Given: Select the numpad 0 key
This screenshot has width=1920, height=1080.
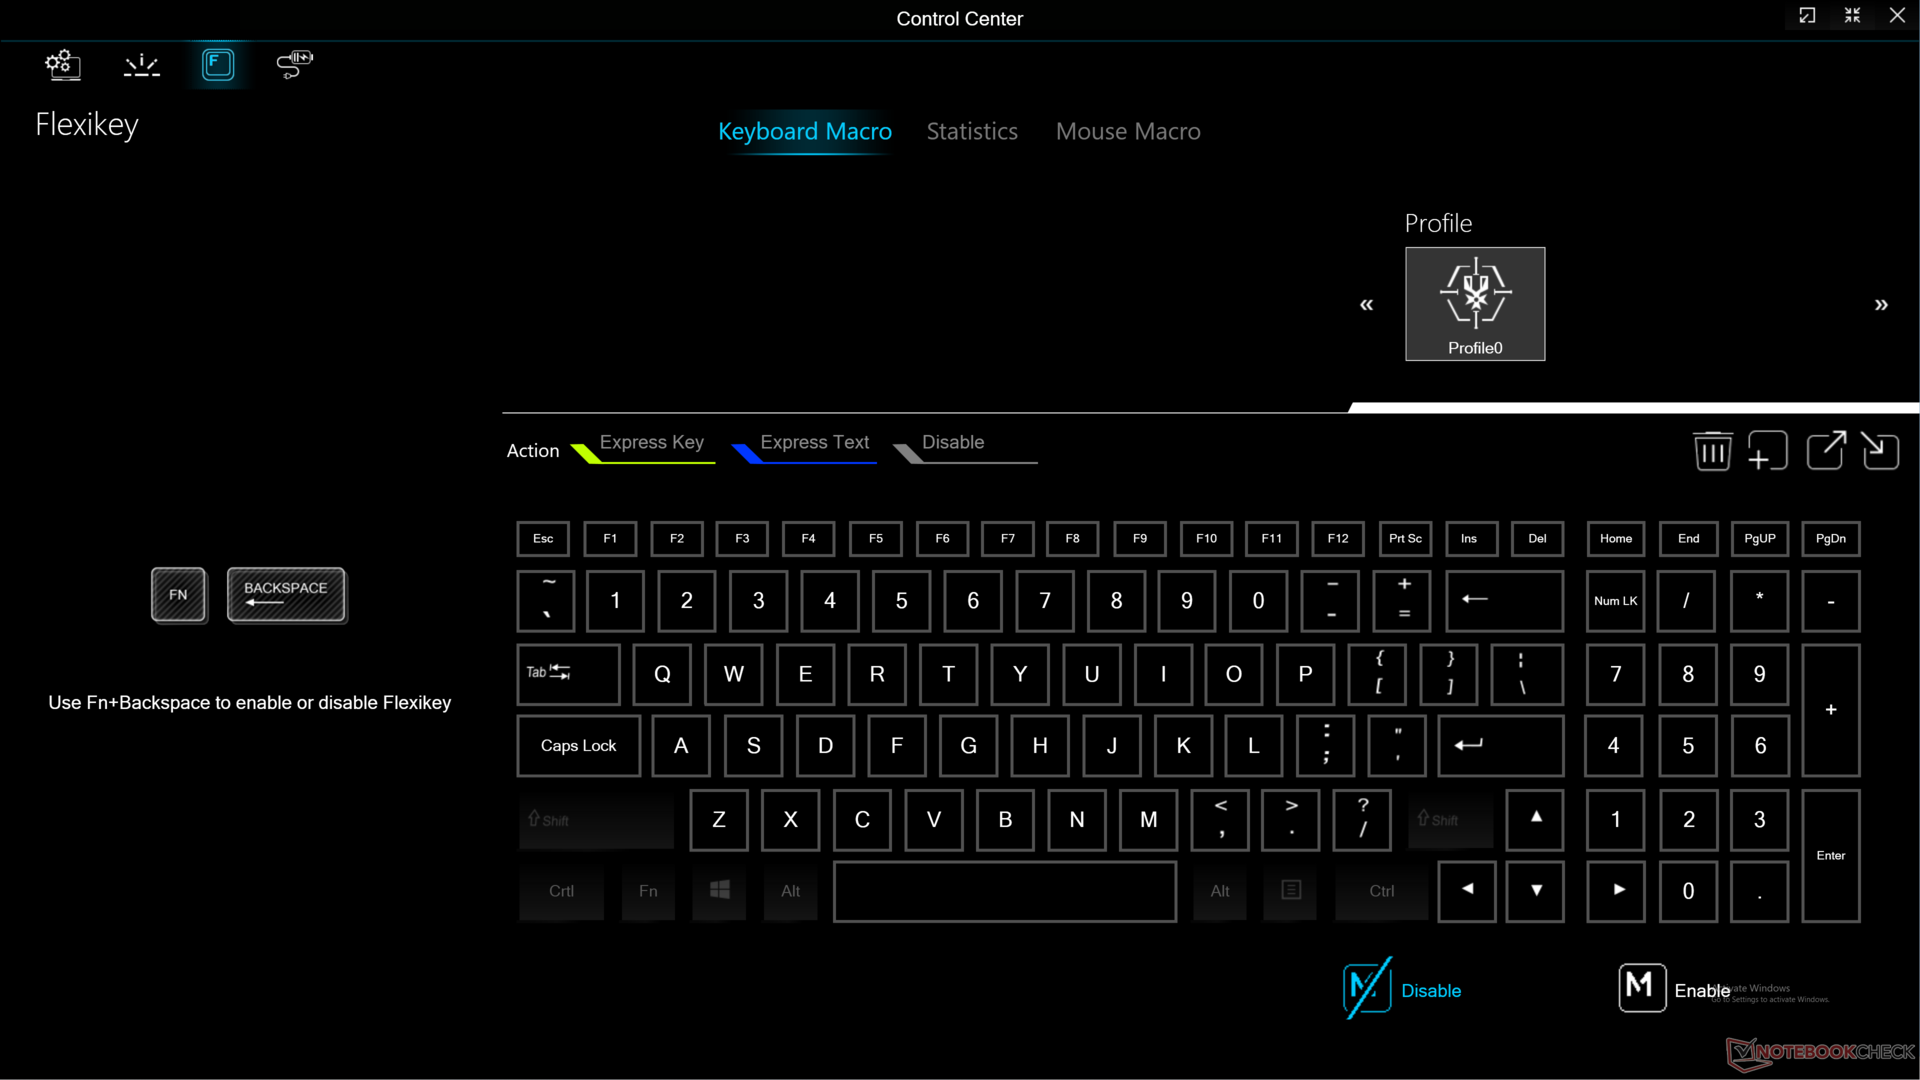Looking at the screenshot, I should pos(1688,891).
